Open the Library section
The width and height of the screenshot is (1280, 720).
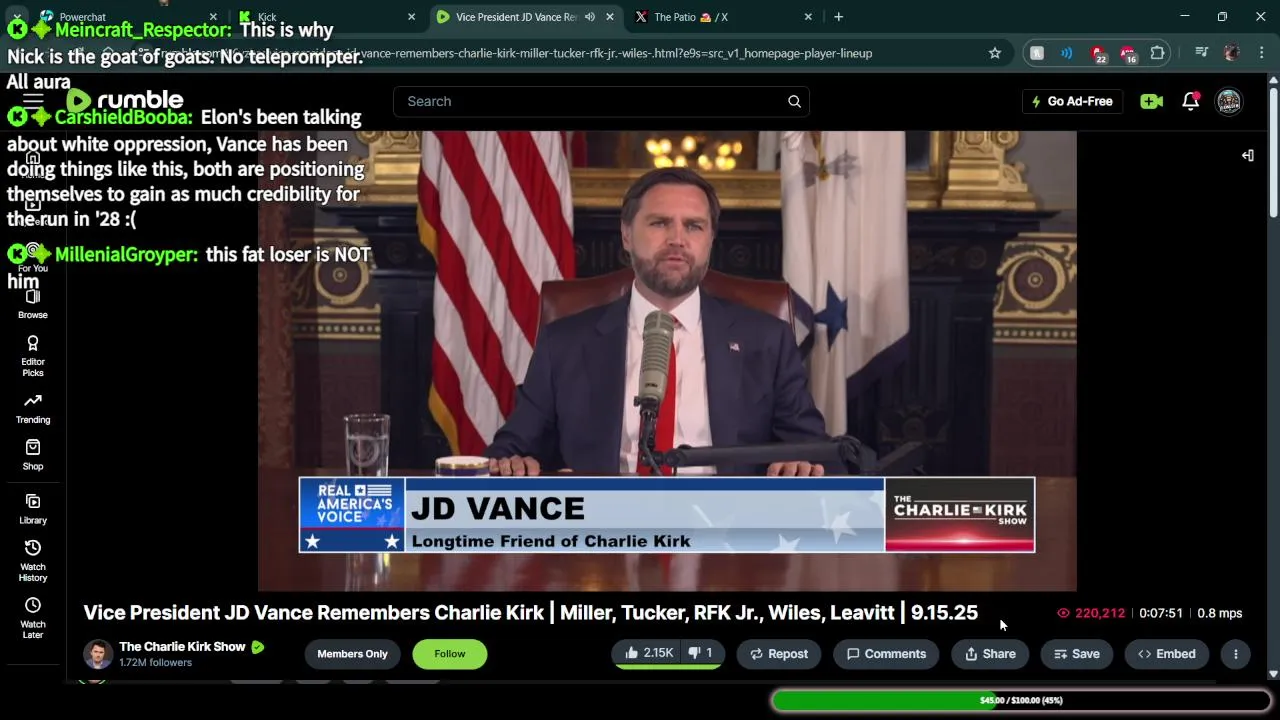click(x=32, y=509)
